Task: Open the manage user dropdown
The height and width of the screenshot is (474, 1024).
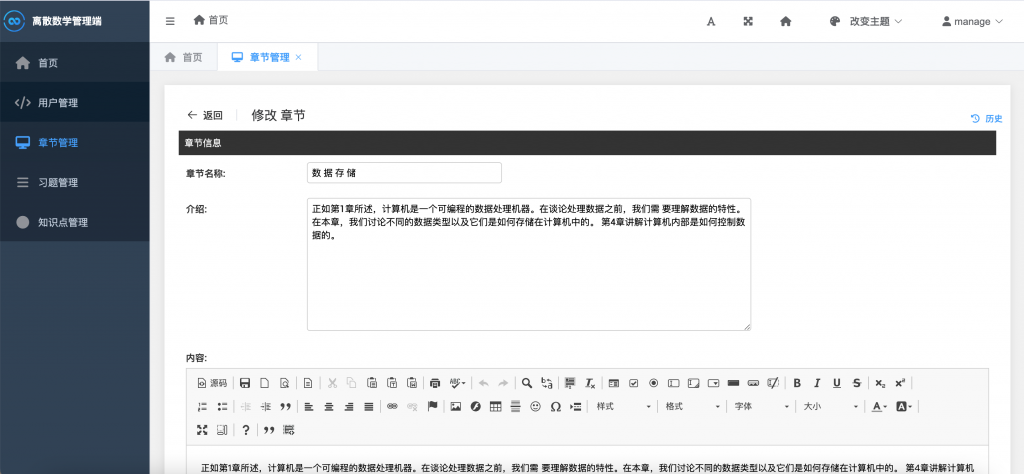Action: [x=972, y=21]
